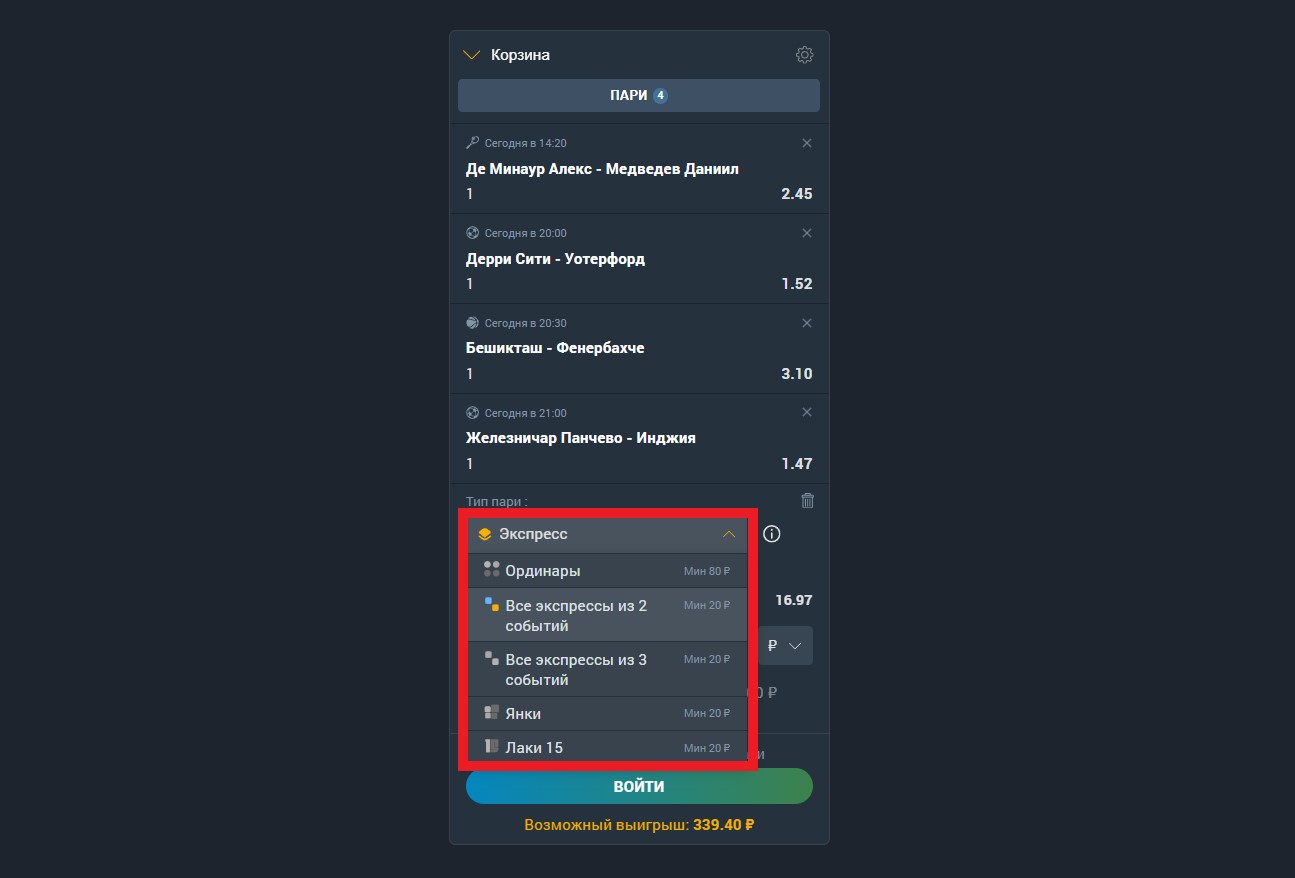Remove the Дерри Сити - Уотерфорд bet
Viewport: 1295px width, 878px height.
[807, 233]
